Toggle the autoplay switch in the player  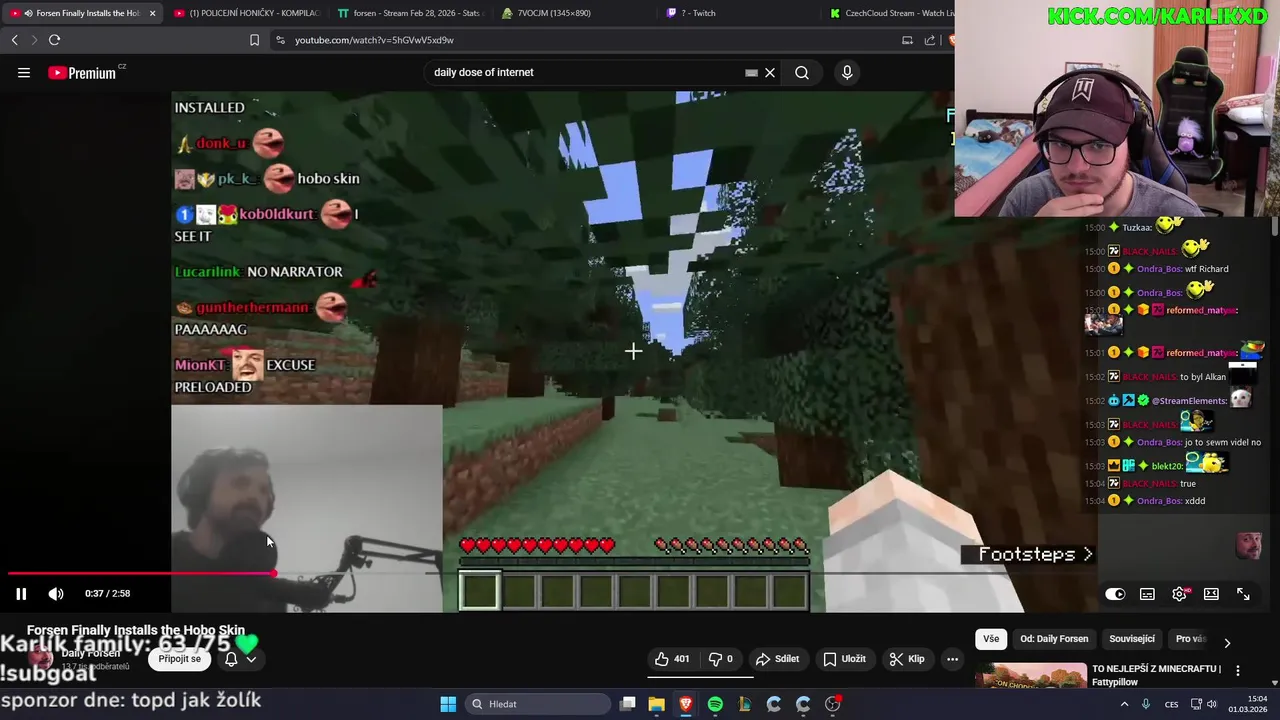(x=1115, y=594)
